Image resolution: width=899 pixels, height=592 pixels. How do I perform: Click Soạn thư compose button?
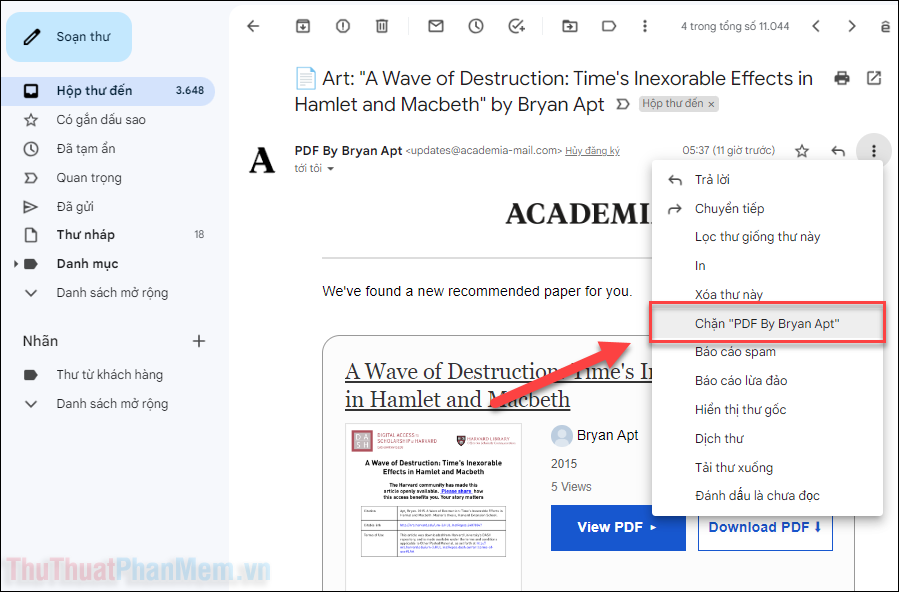click(x=69, y=37)
